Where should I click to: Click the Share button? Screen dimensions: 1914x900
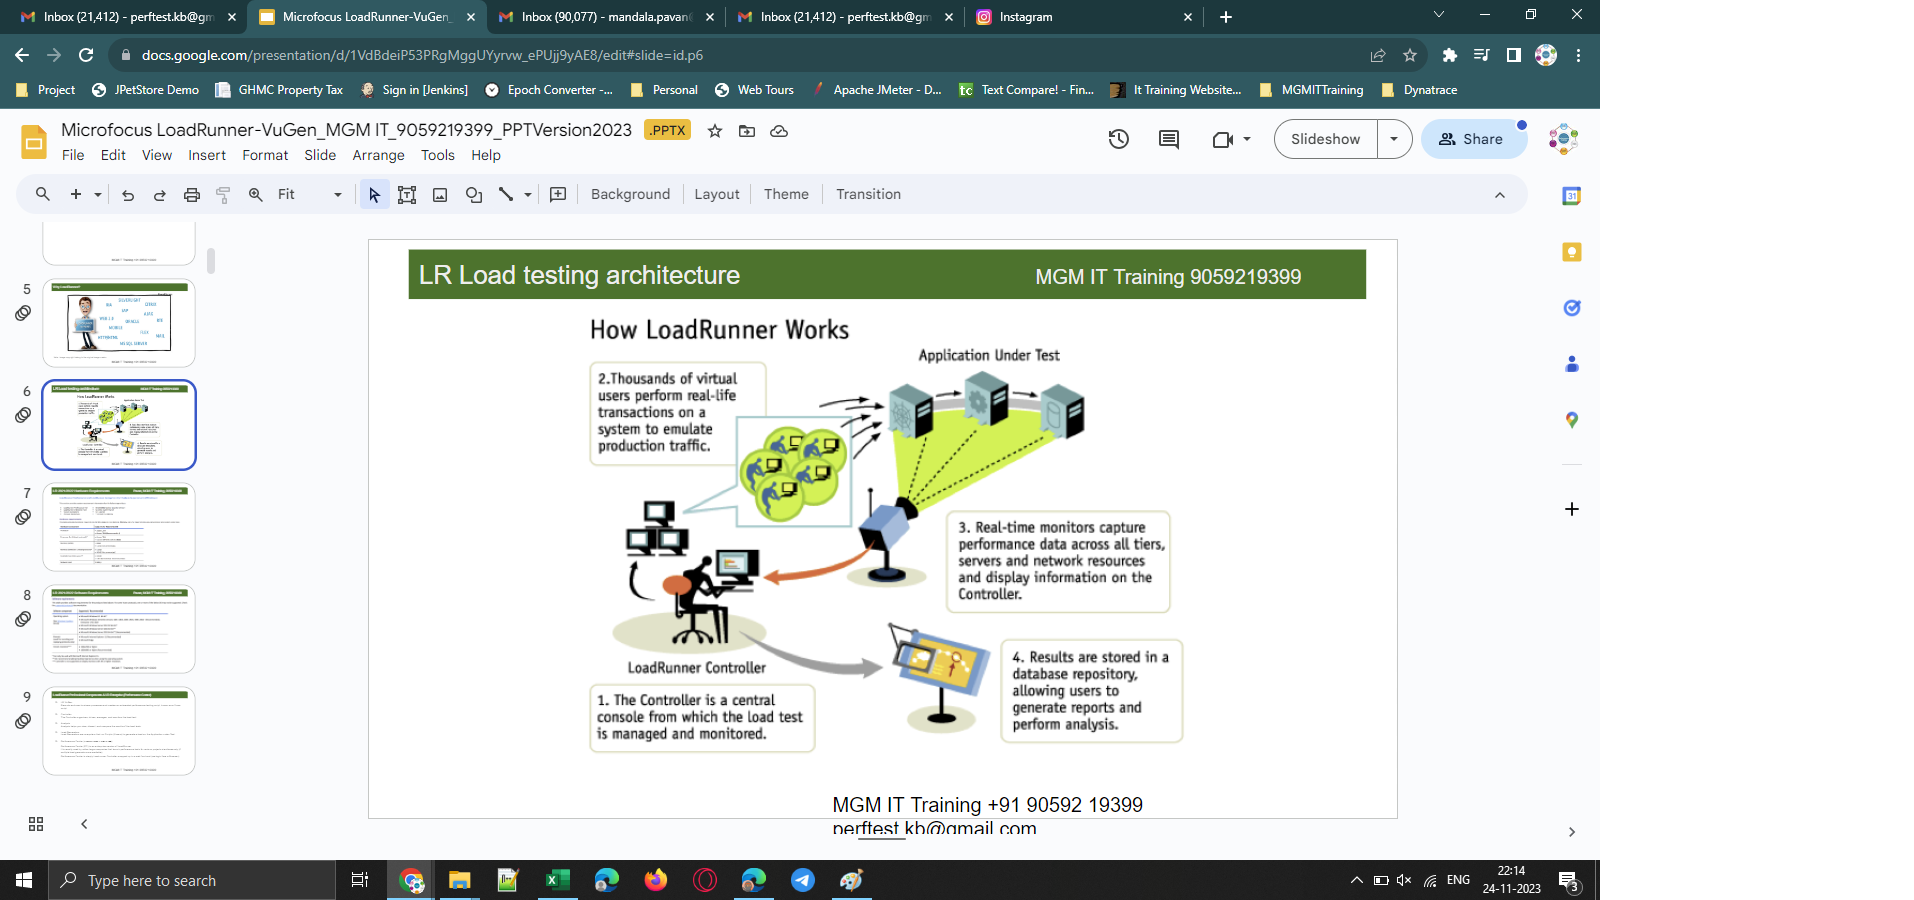pyautogui.click(x=1472, y=139)
